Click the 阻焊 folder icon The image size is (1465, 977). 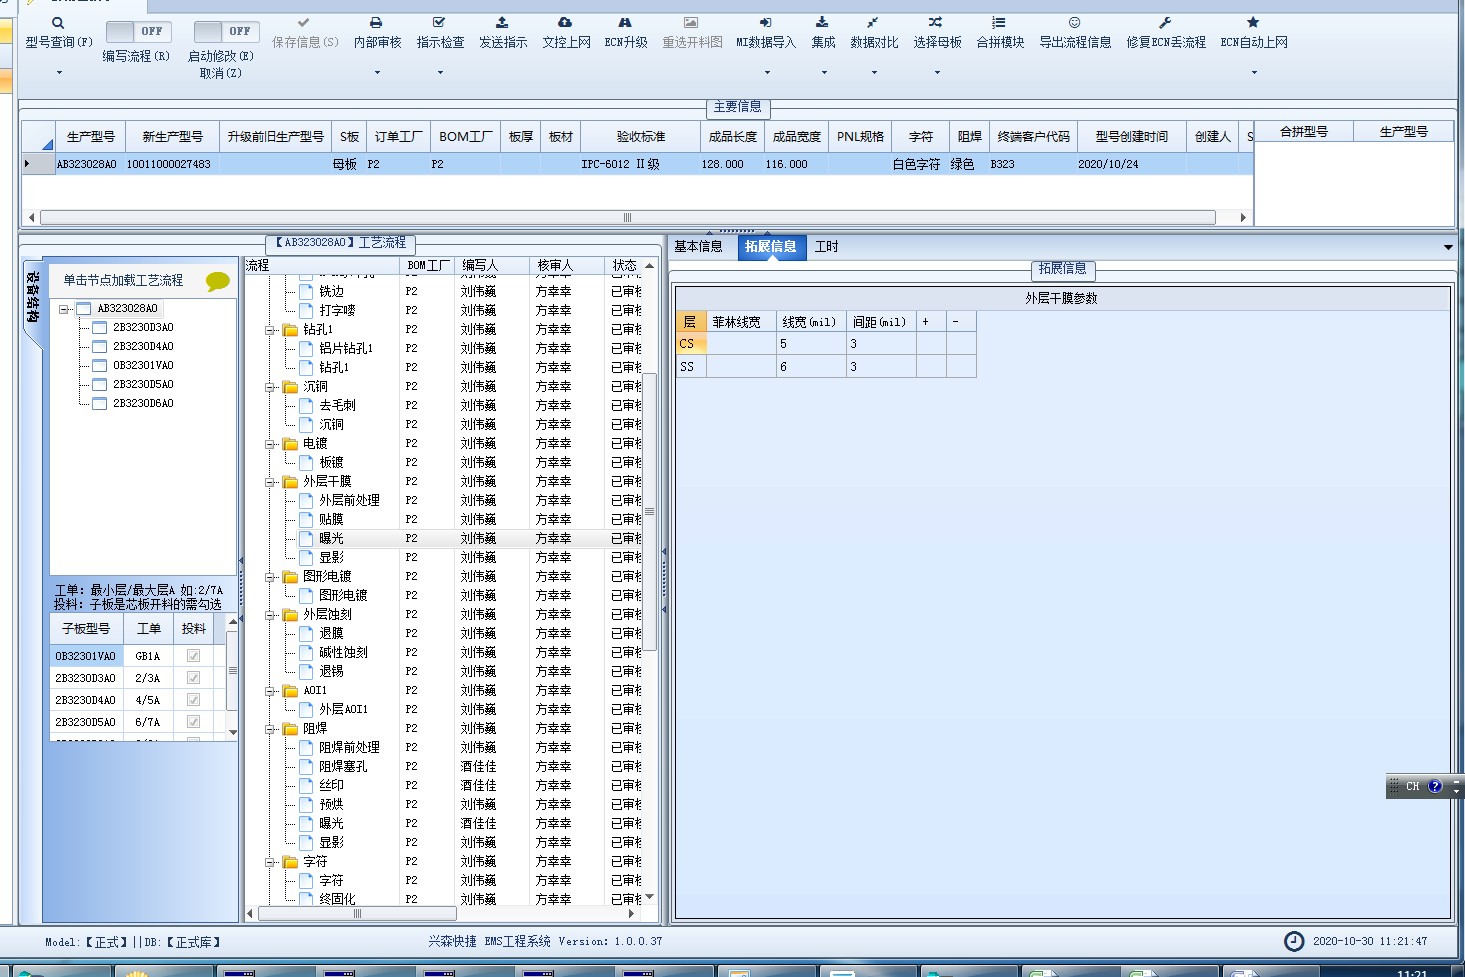290,728
